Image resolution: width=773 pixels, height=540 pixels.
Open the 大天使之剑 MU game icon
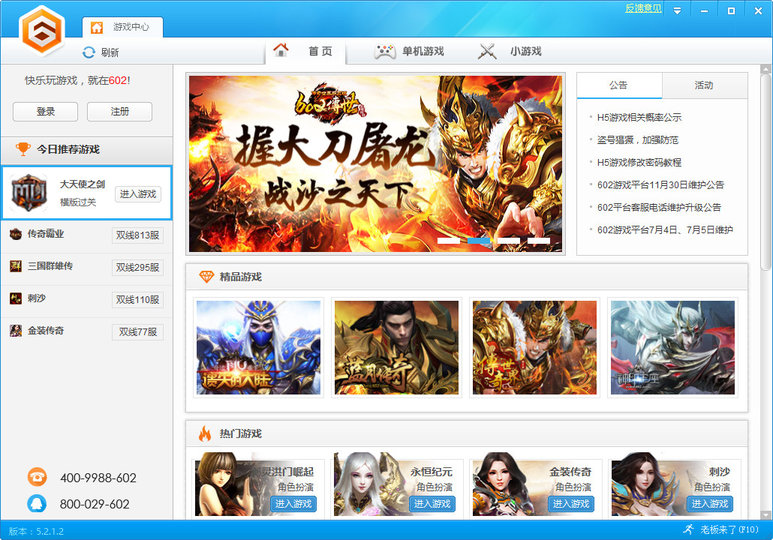coord(29,193)
